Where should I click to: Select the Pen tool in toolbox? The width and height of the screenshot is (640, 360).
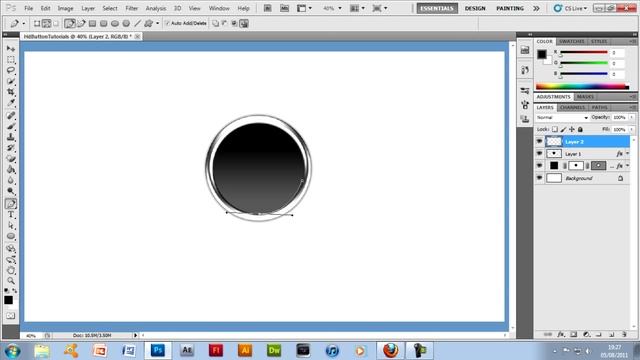coord(11,204)
